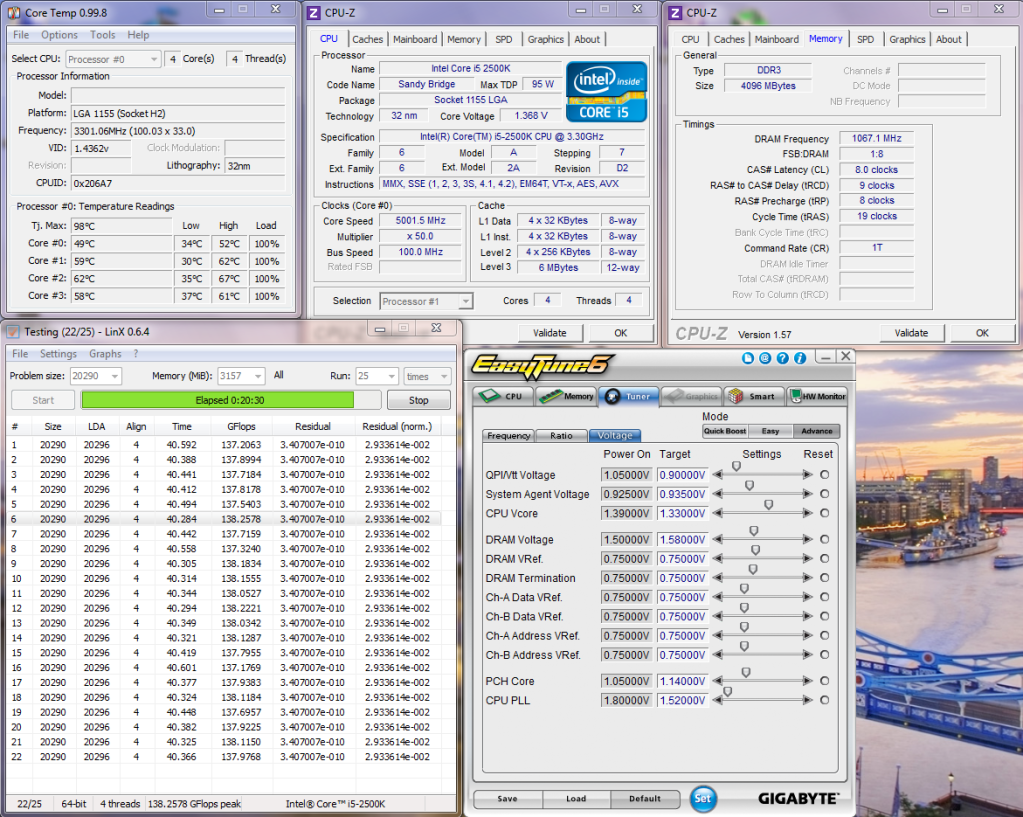This screenshot has width=1023, height=817.
Task: Expand the LinX Problem size dropdown
Action: tap(113, 376)
